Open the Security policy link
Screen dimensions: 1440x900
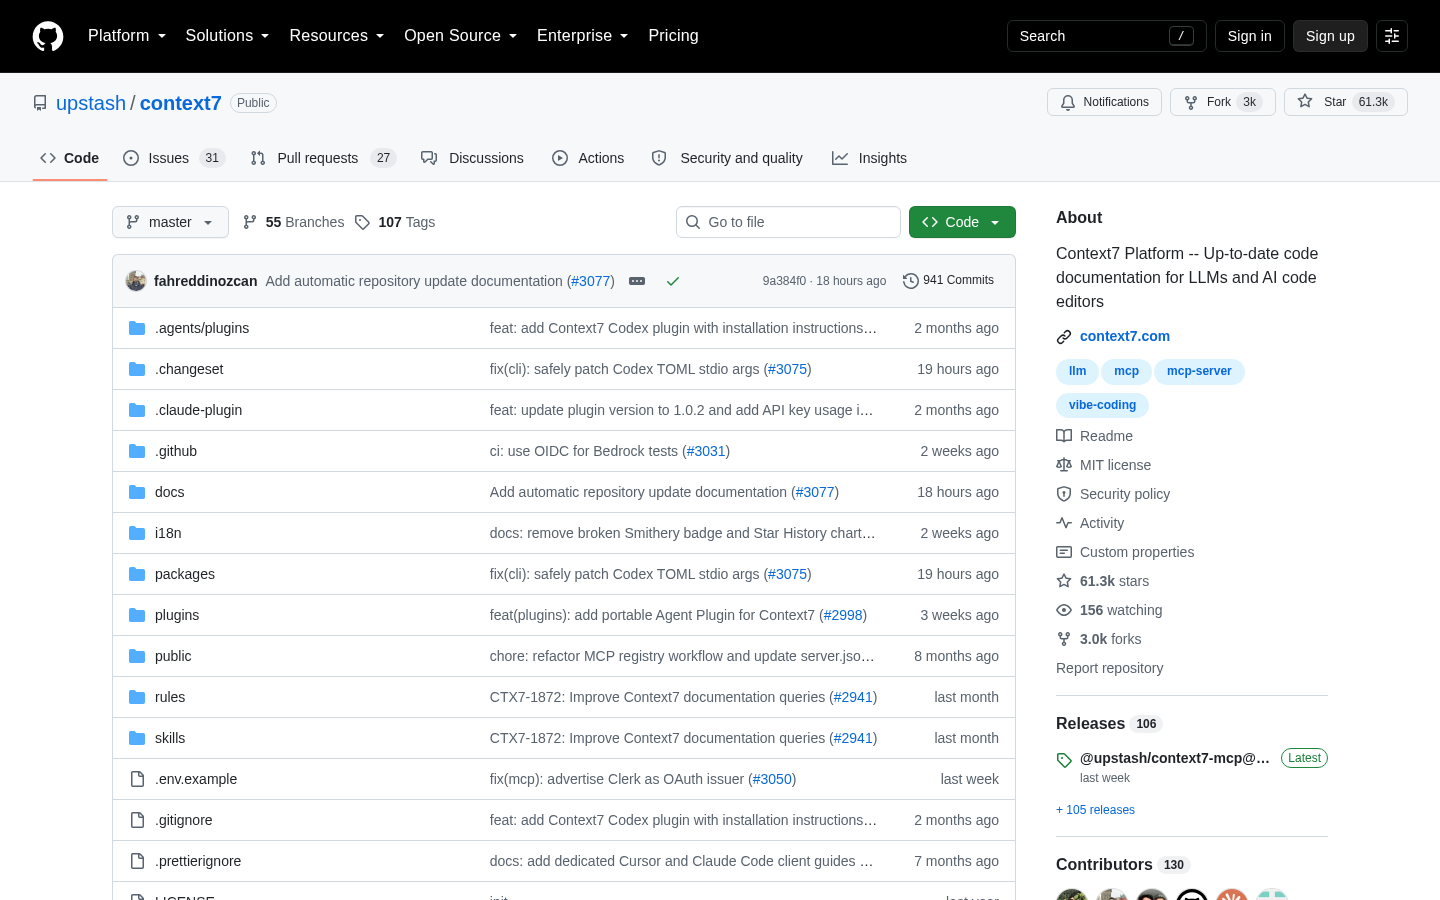pos(1113,494)
